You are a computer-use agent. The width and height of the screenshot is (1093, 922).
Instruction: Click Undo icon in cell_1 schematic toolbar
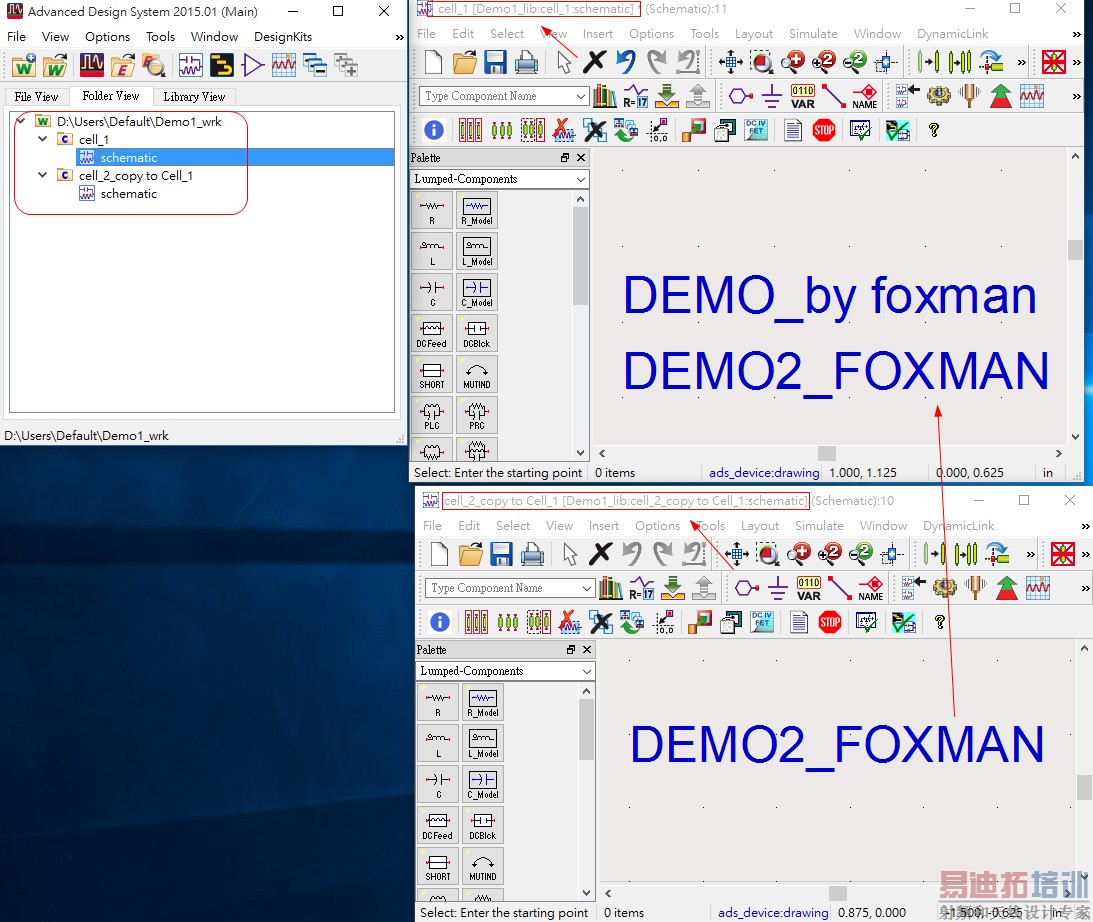(x=626, y=62)
